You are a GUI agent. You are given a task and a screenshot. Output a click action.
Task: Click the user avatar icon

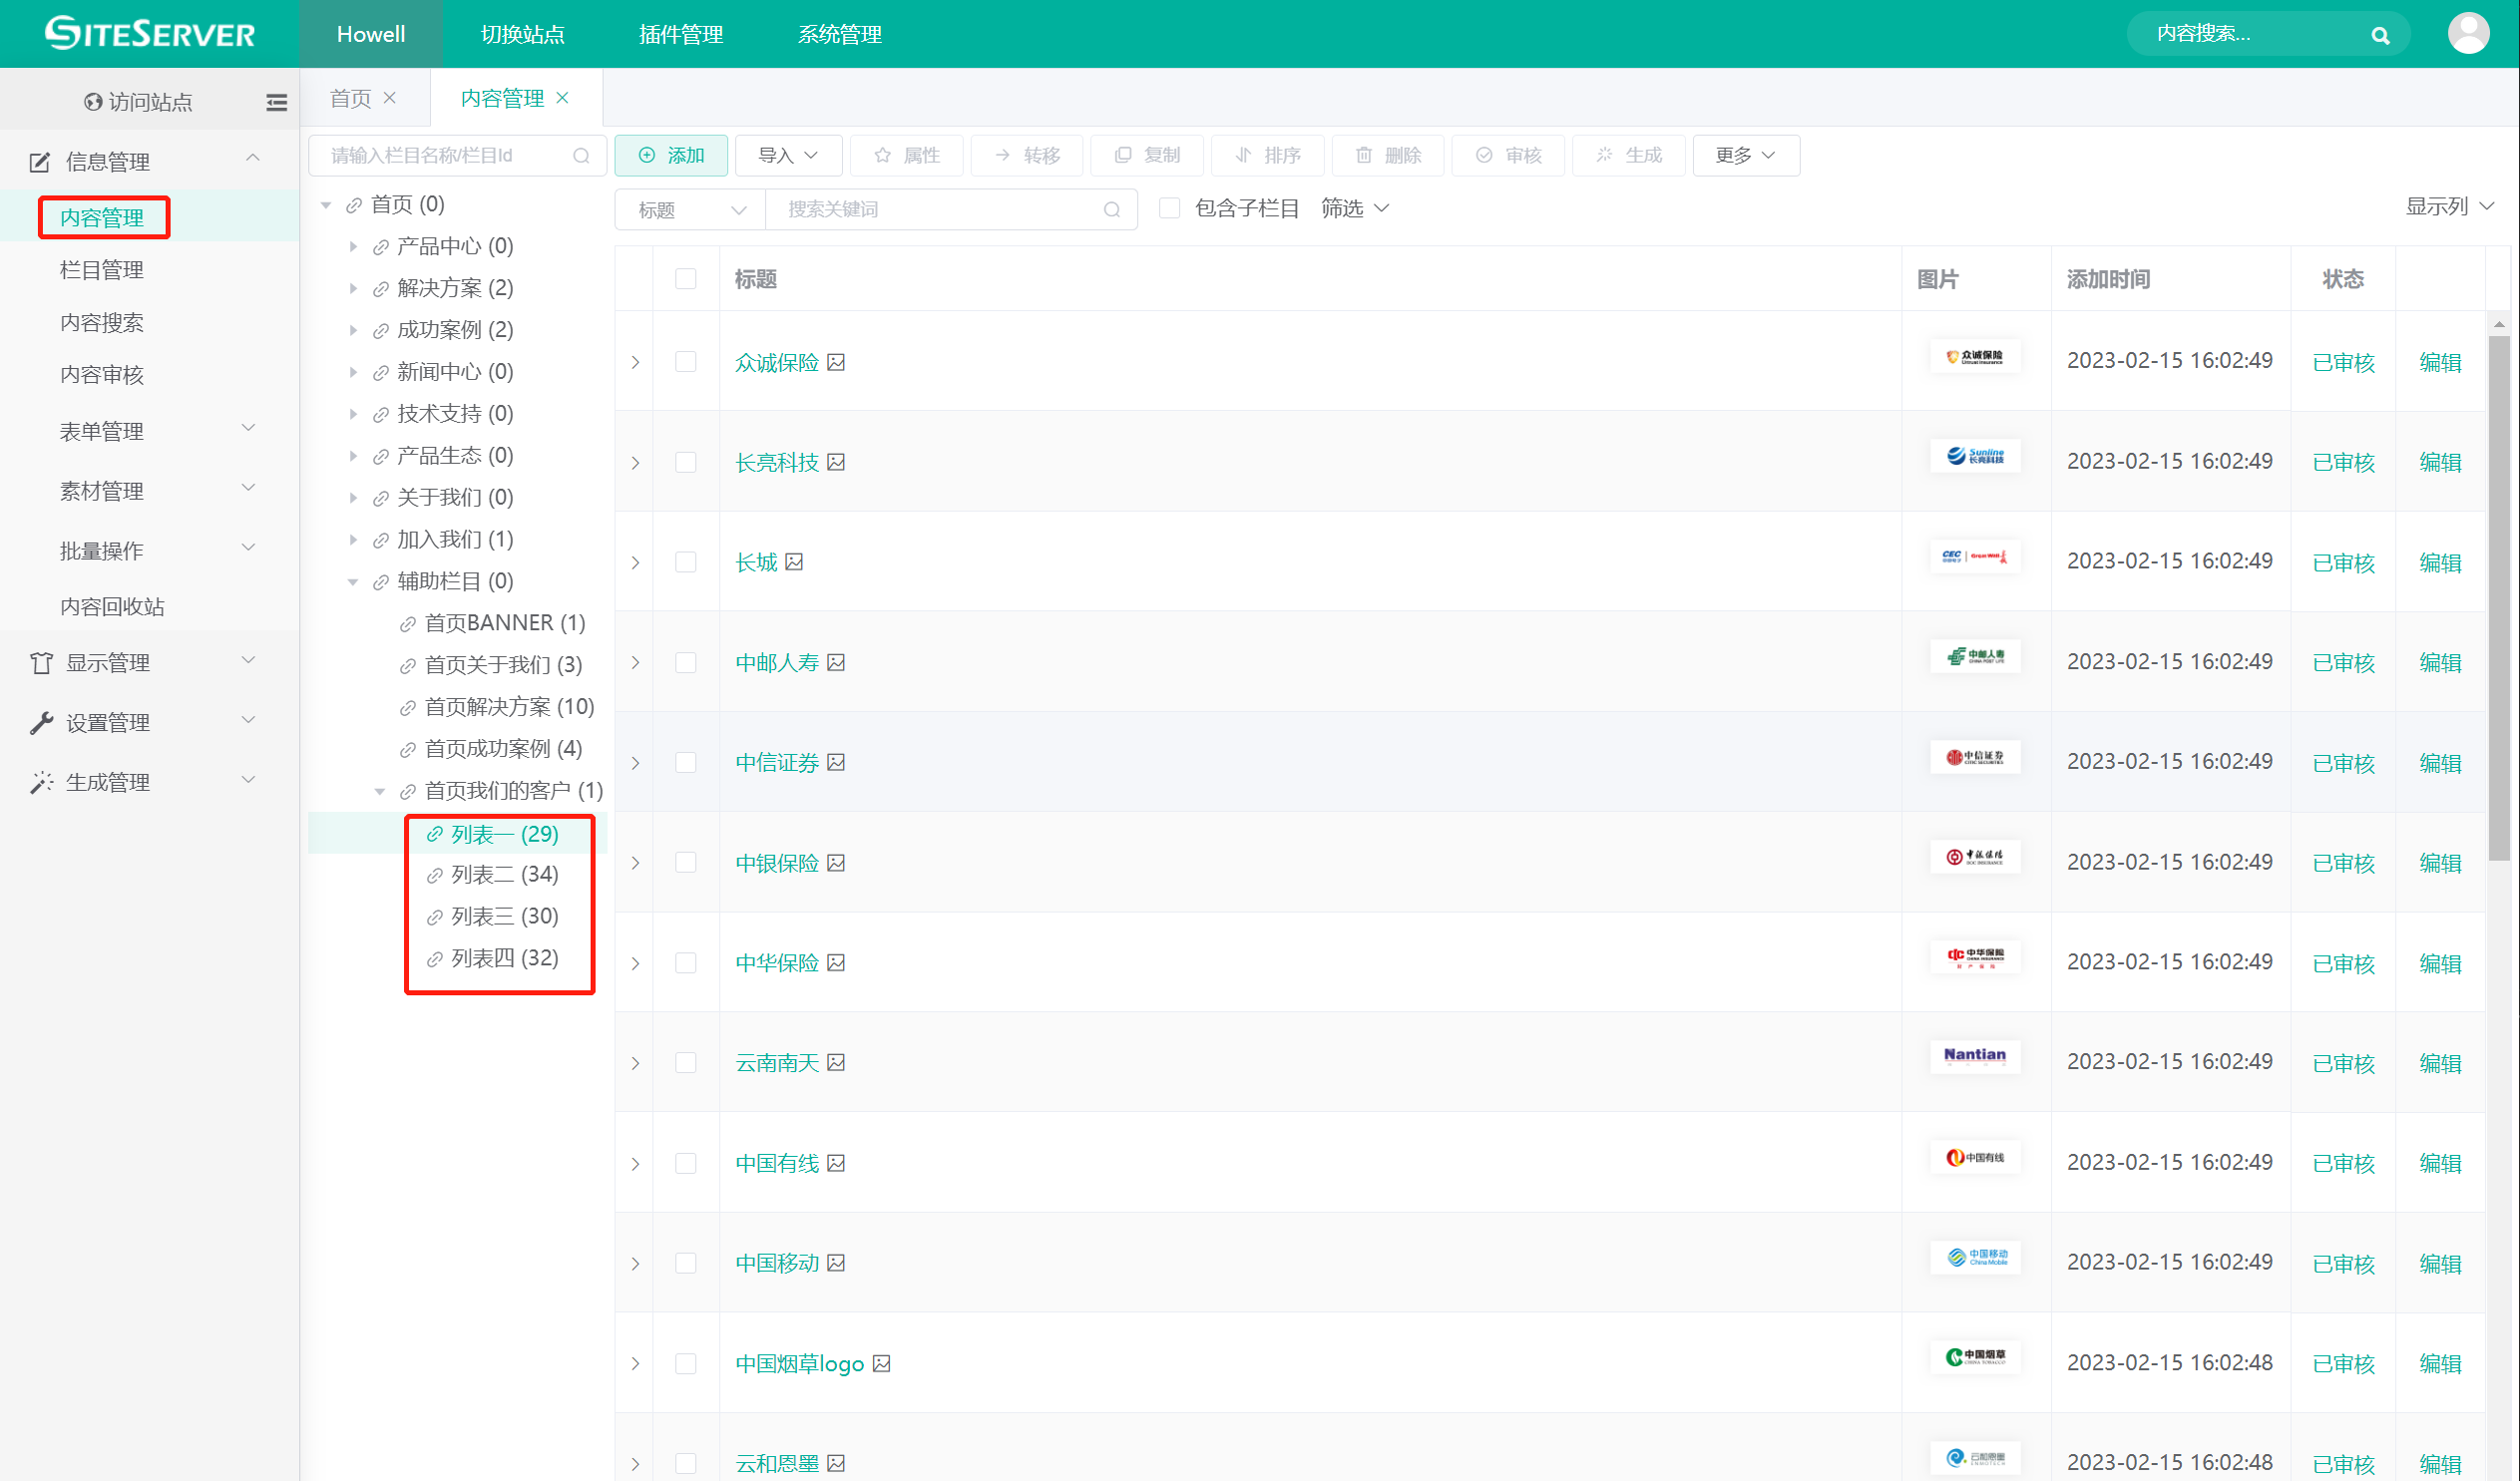pos(2467,34)
